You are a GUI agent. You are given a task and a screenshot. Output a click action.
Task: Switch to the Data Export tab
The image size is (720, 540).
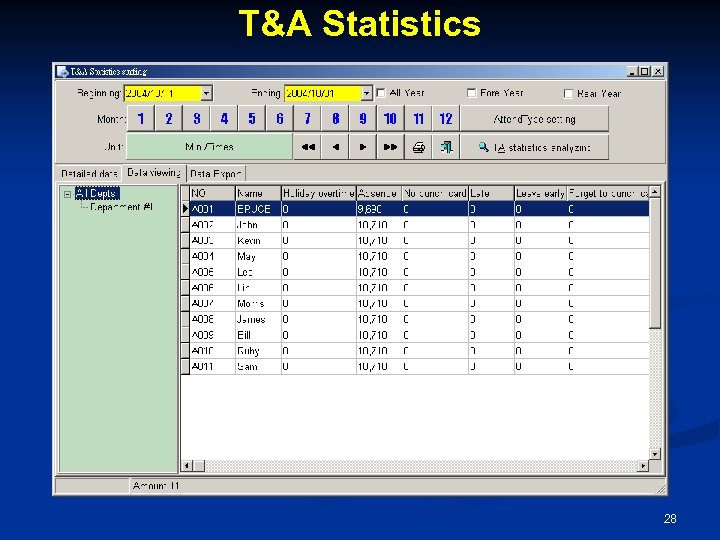pyautogui.click(x=216, y=174)
